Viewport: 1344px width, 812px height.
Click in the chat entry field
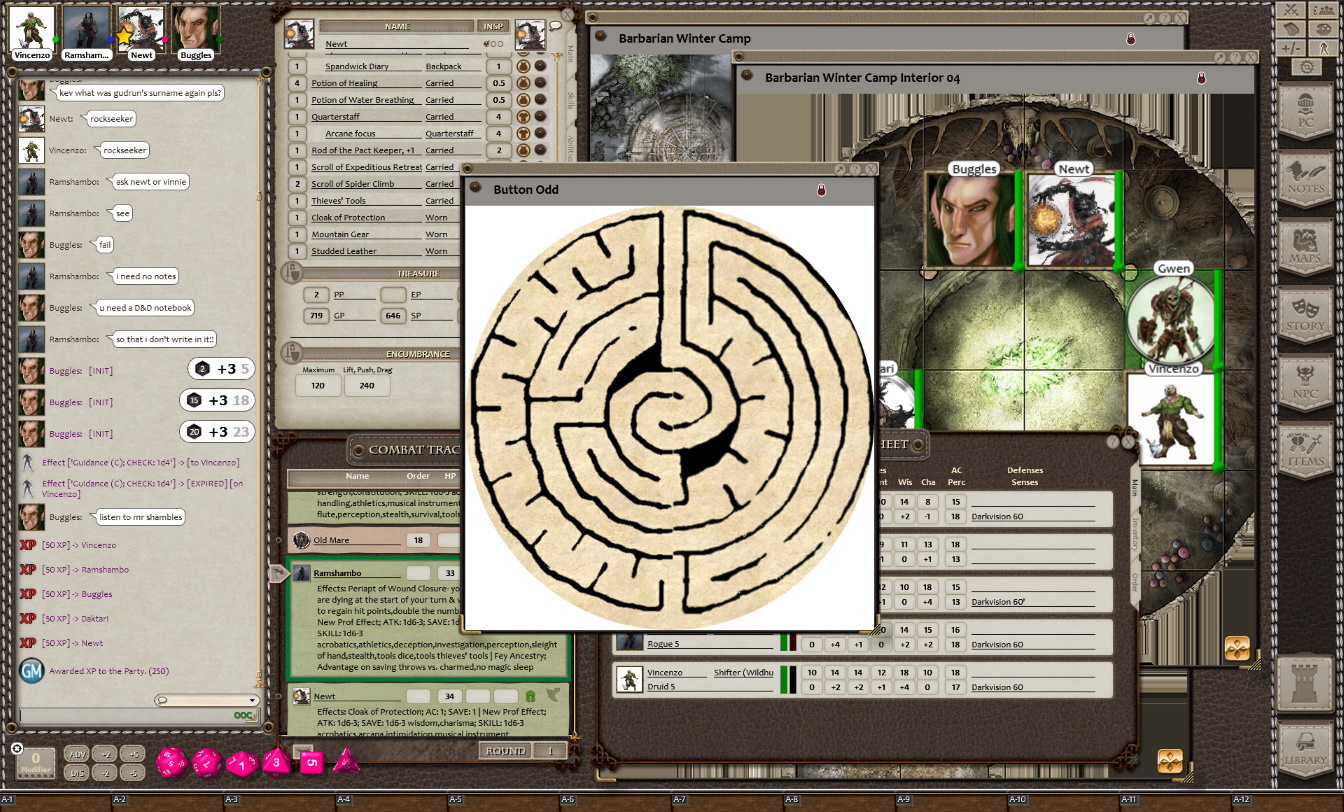tap(120, 716)
